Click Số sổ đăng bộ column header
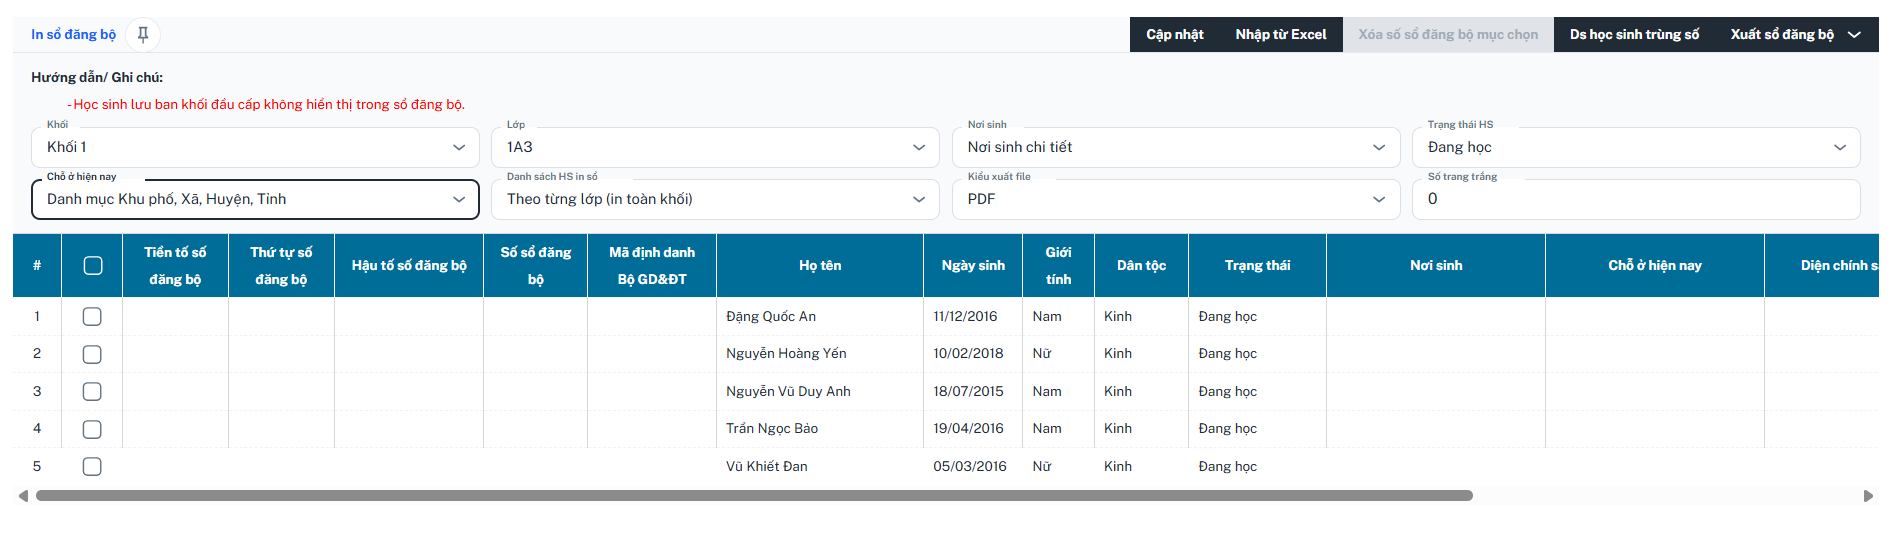 click(536, 266)
